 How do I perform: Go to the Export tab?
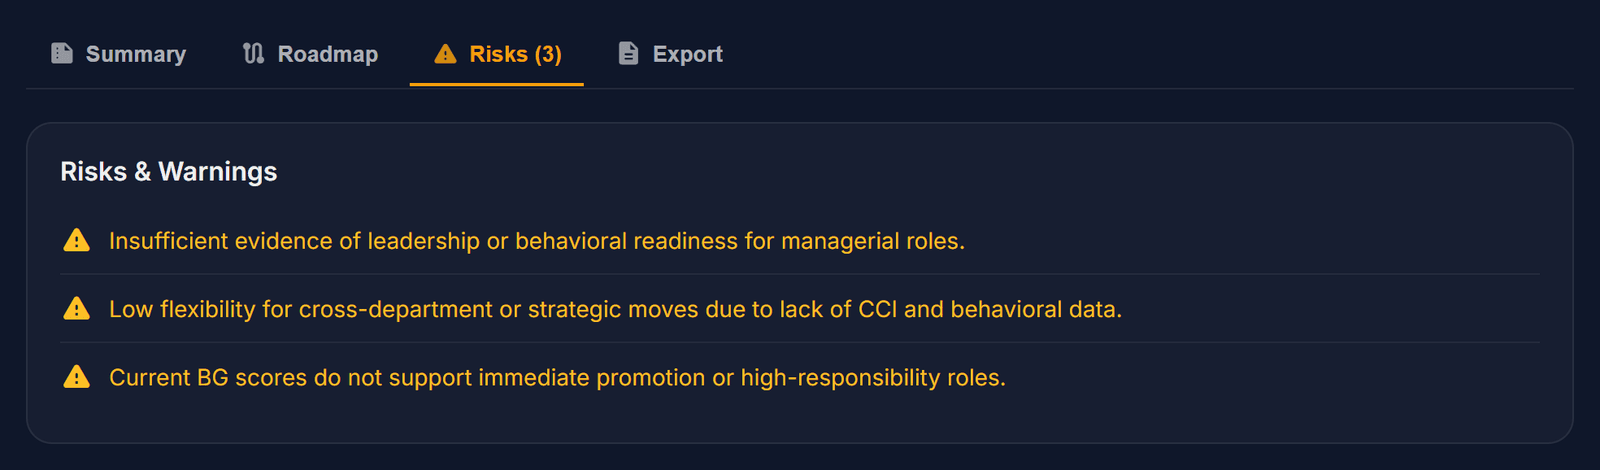(x=670, y=54)
